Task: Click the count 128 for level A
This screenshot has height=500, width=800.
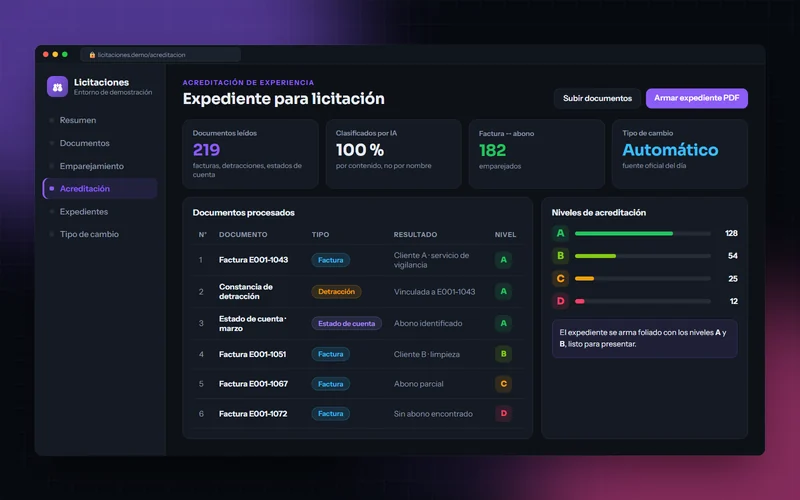Action: [731, 233]
